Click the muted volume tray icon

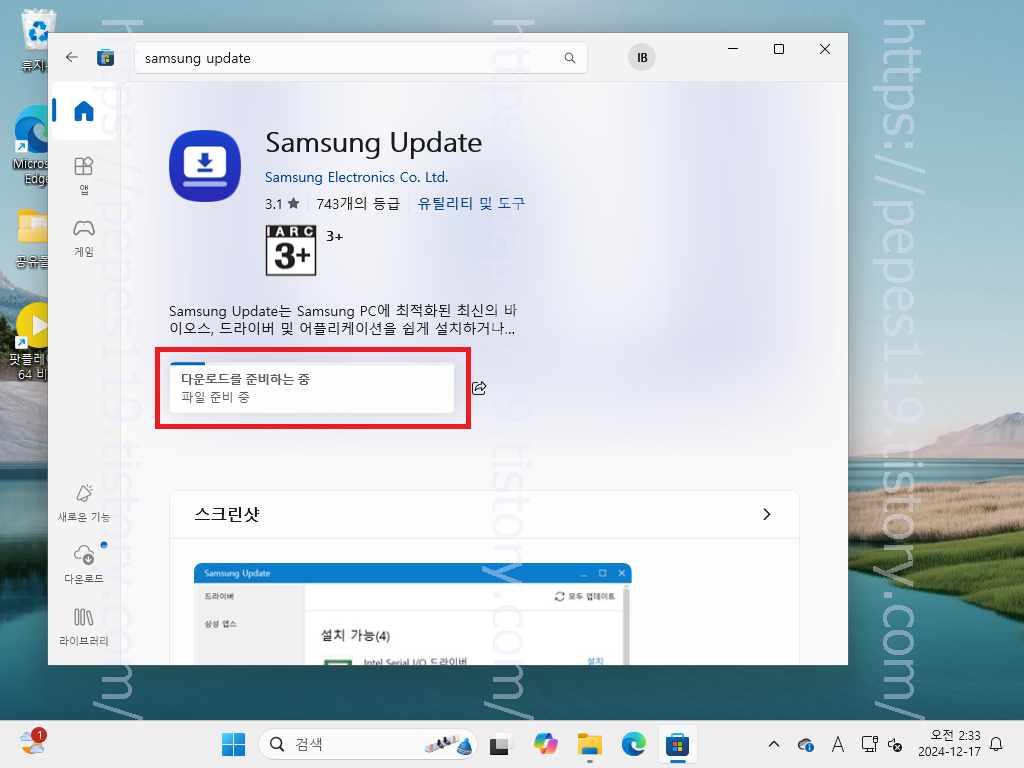pos(895,744)
